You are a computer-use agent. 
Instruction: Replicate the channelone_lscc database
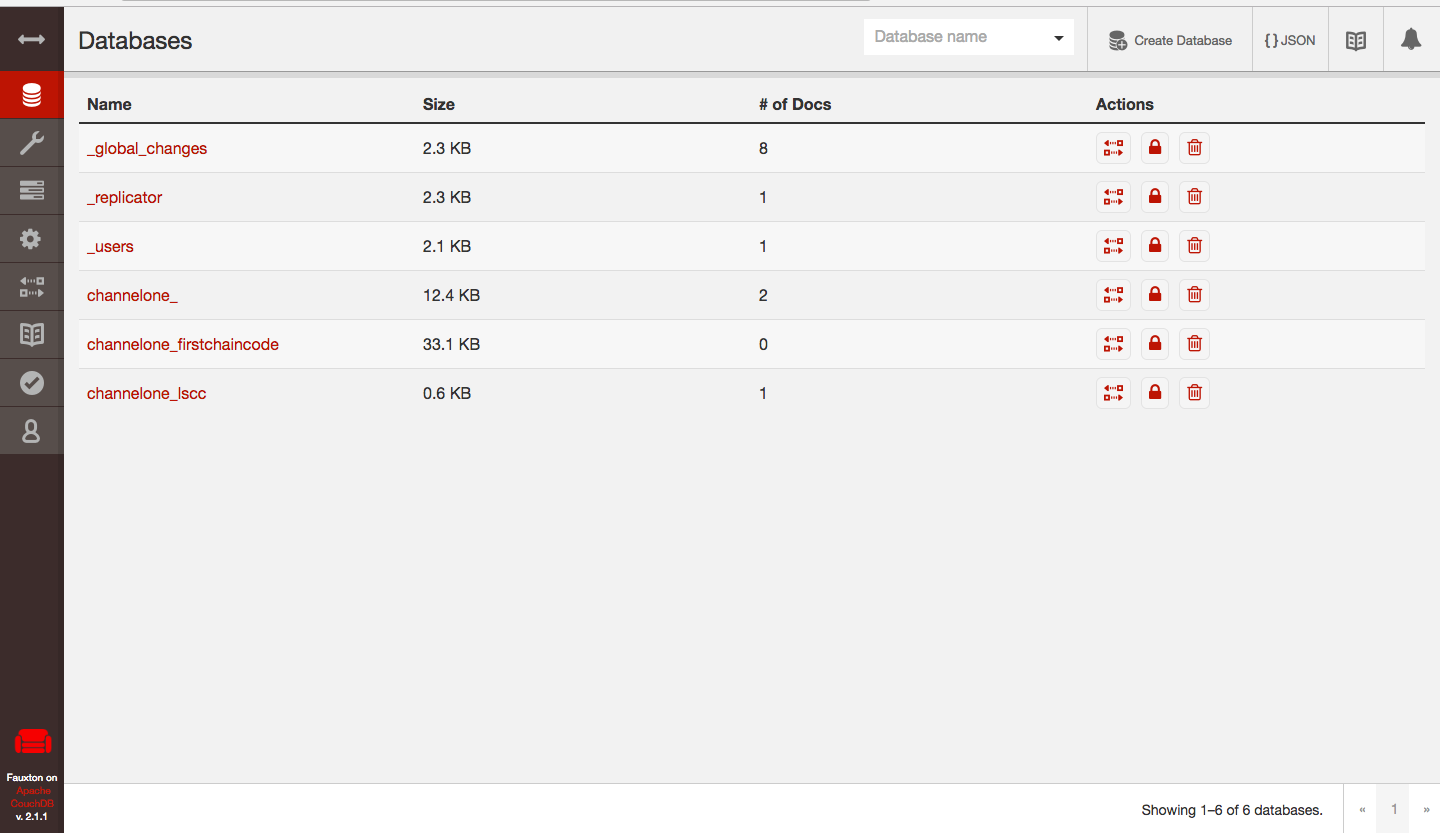pos(1113,393)
